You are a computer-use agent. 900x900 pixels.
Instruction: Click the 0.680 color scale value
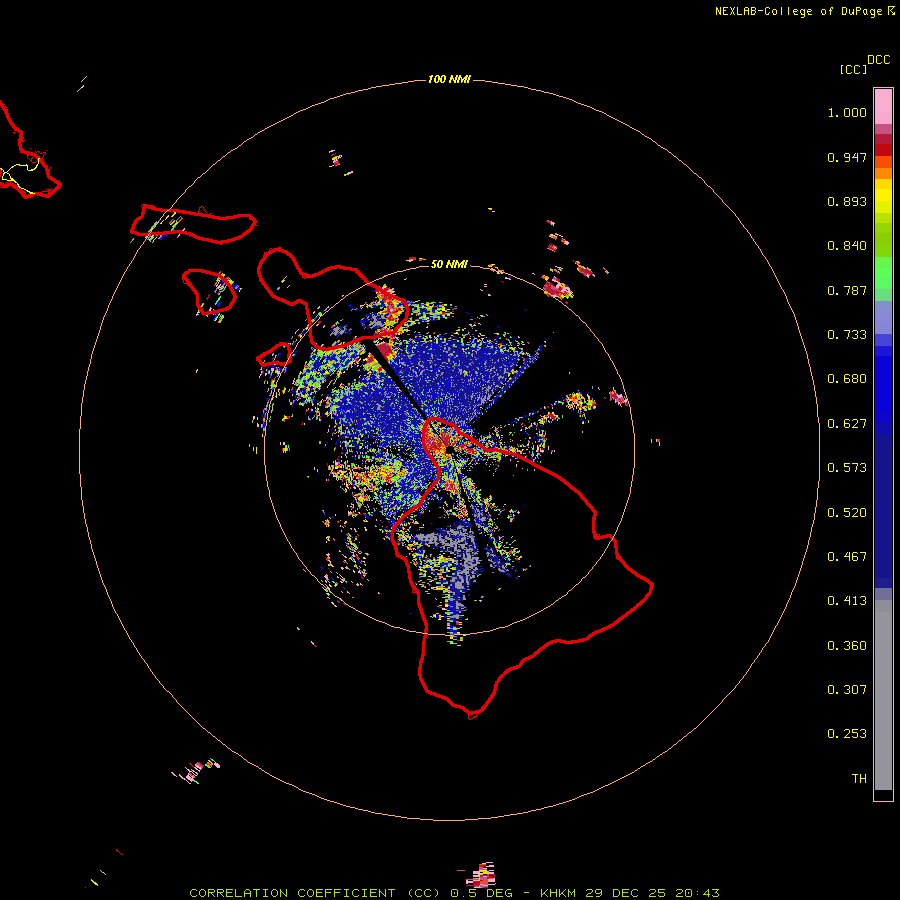pos(847,379)
